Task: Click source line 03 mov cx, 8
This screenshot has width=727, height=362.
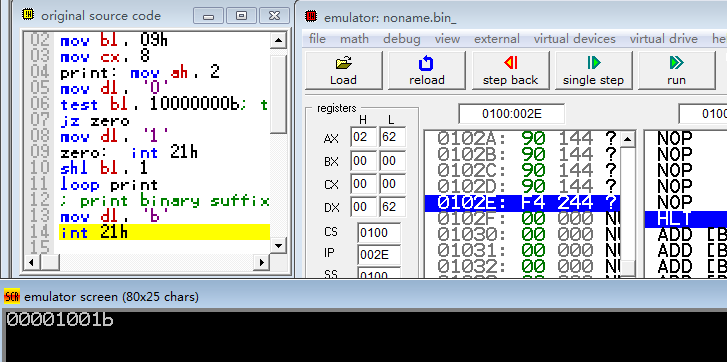Action: point(105,57)
